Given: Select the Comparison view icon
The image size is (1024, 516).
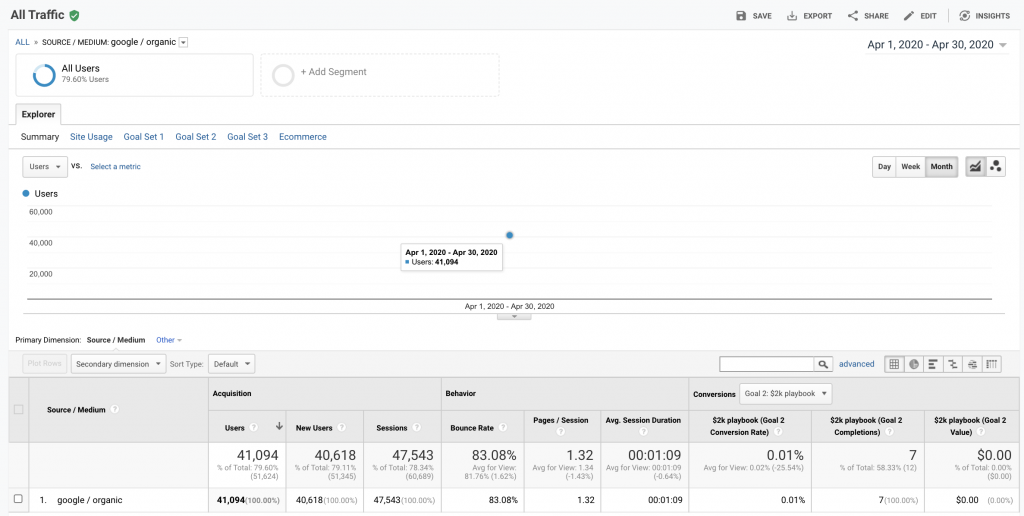Looking at the screenshot, I should [953, 364].
